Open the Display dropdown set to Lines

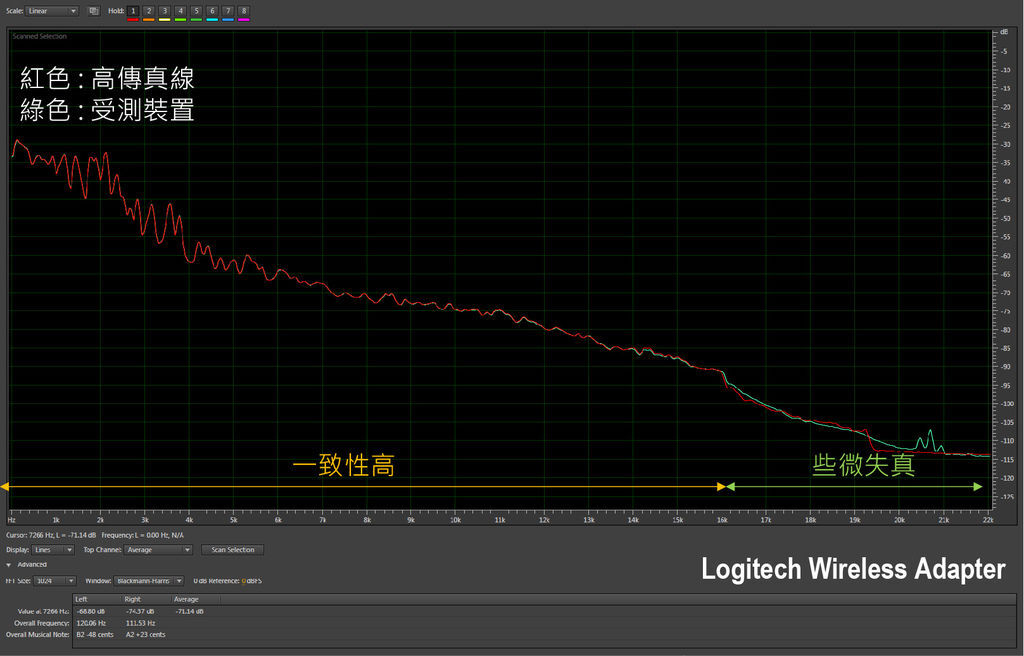(x=52, y=550)
